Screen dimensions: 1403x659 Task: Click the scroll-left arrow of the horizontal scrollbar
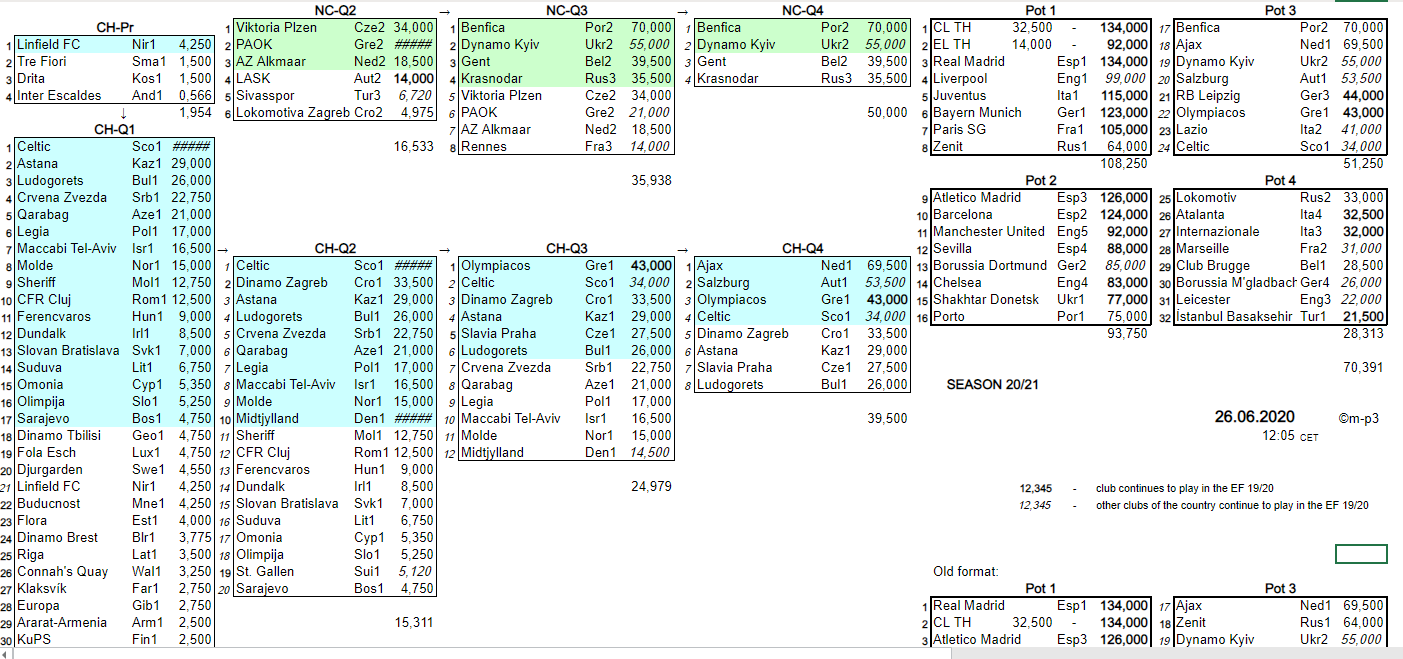coord(6,653)
